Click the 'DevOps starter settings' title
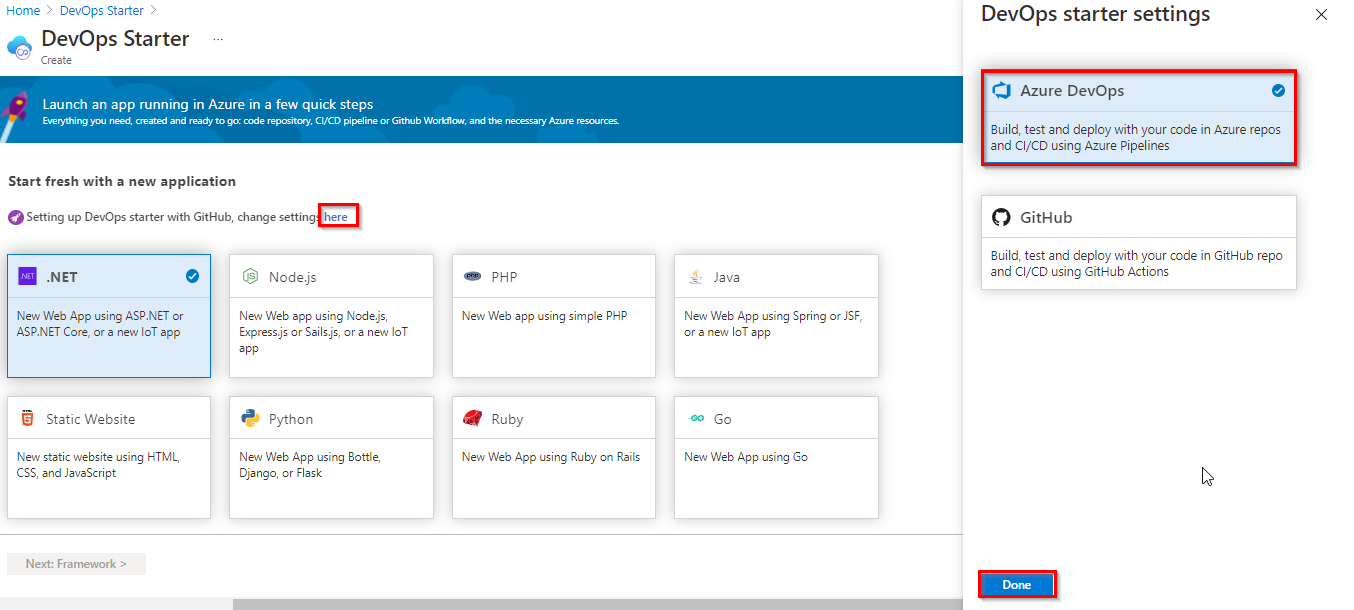1354x610 pixels. 1096,15
